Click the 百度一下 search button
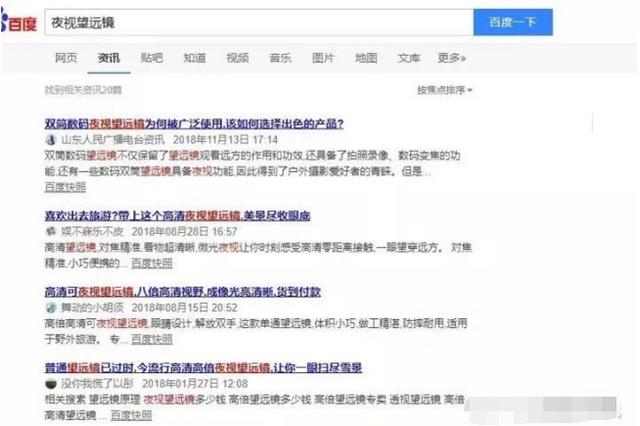Image resolution: width=640 pixels, height=426 pixels. click(513, 22)
